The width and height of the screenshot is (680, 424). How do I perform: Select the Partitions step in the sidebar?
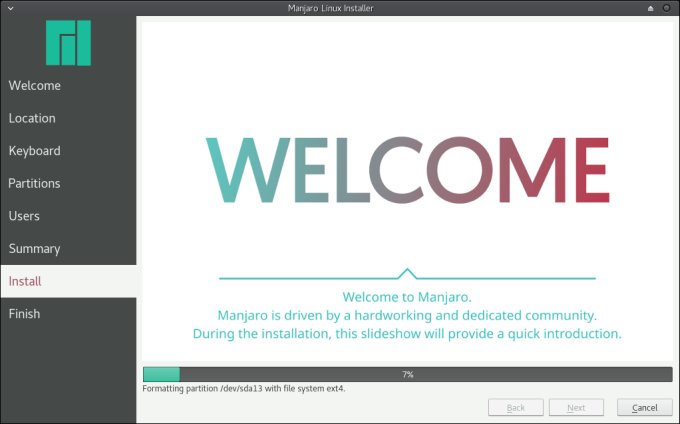(69, 183)
